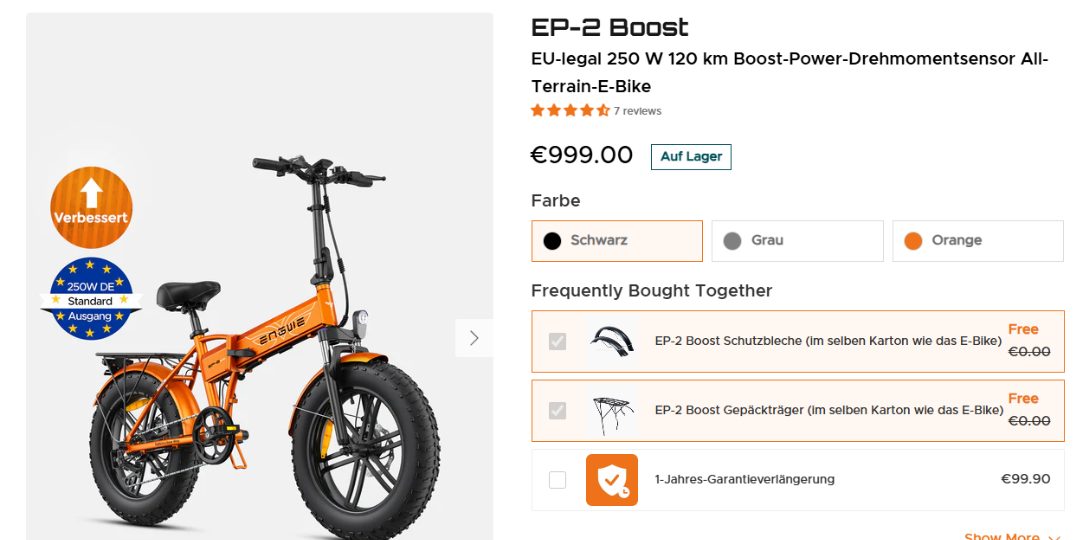This screenshot has height=540, width=1080.
Task: Click the Gepäckträger rack product icon
Action: 611,410
